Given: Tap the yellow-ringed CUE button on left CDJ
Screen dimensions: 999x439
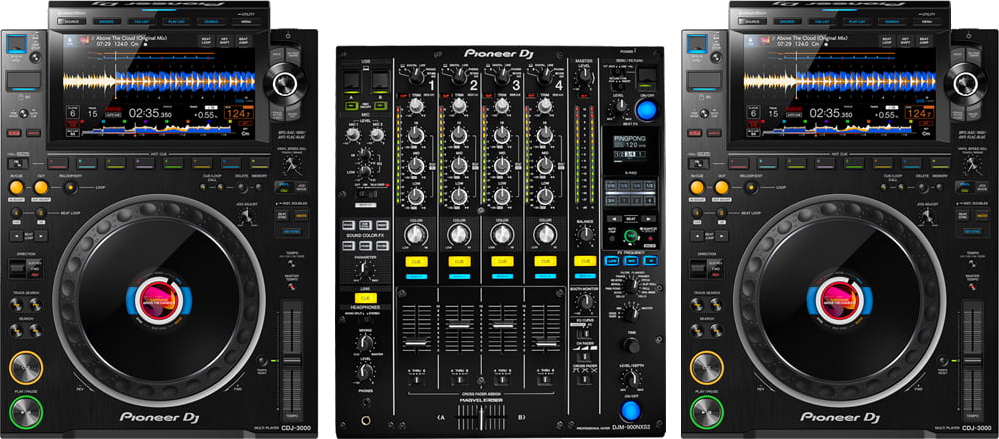Looking at the screenshot, I should tap(25, 368).
